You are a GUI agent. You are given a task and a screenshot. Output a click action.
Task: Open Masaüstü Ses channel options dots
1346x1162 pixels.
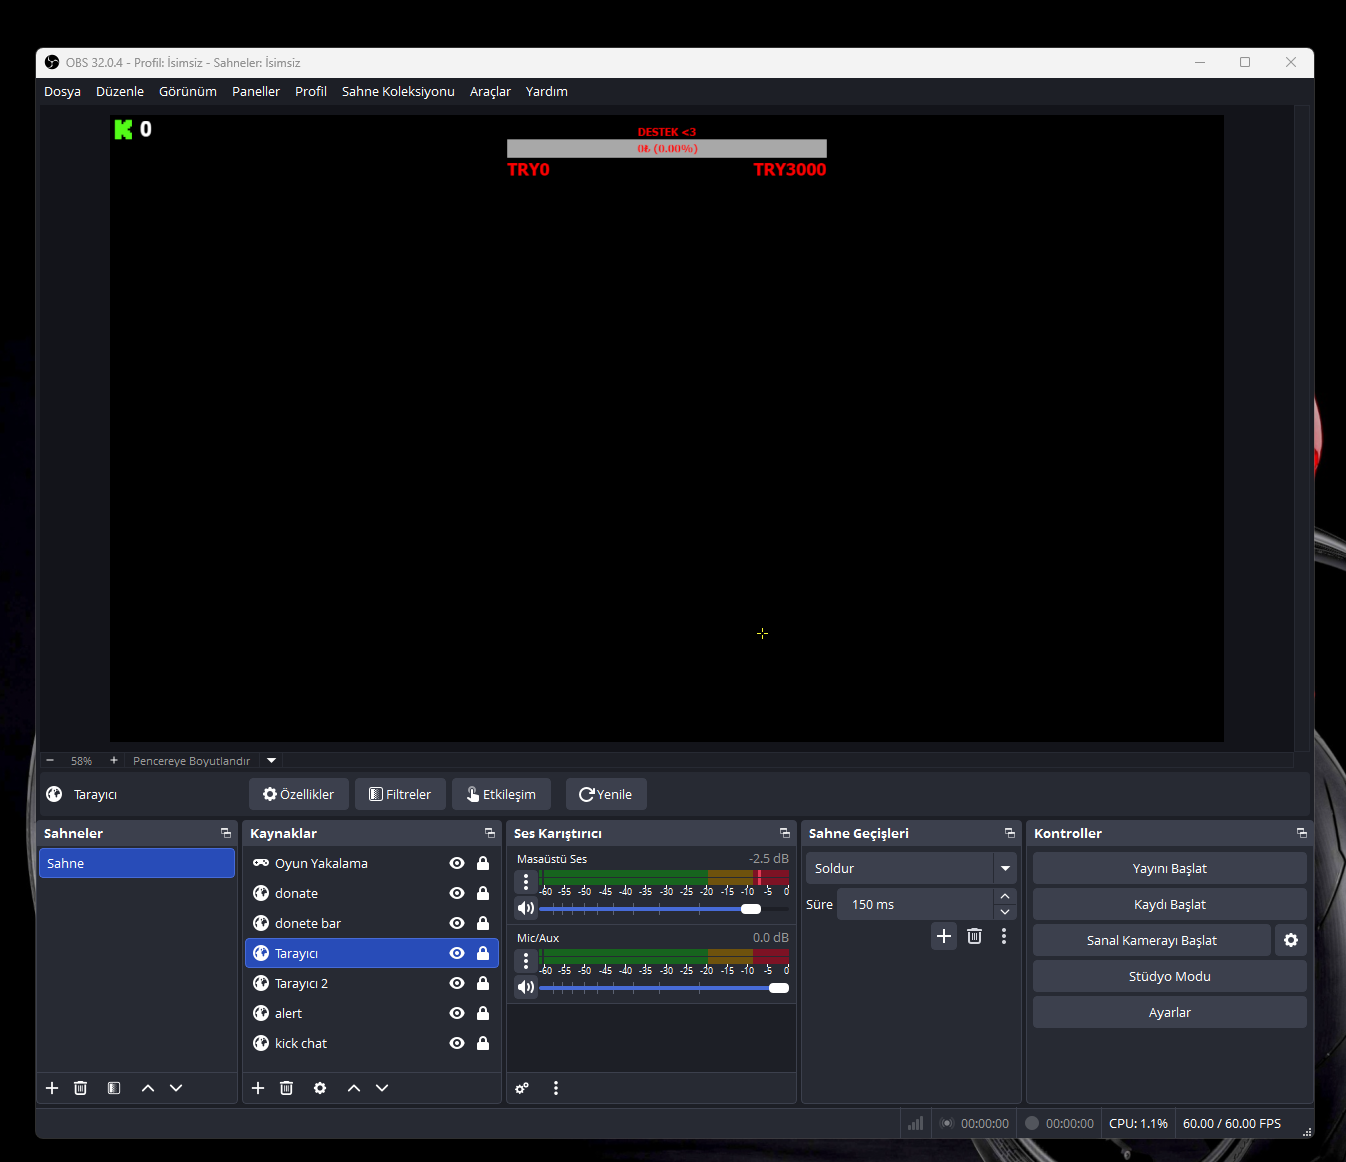click(x=526, y=882)
